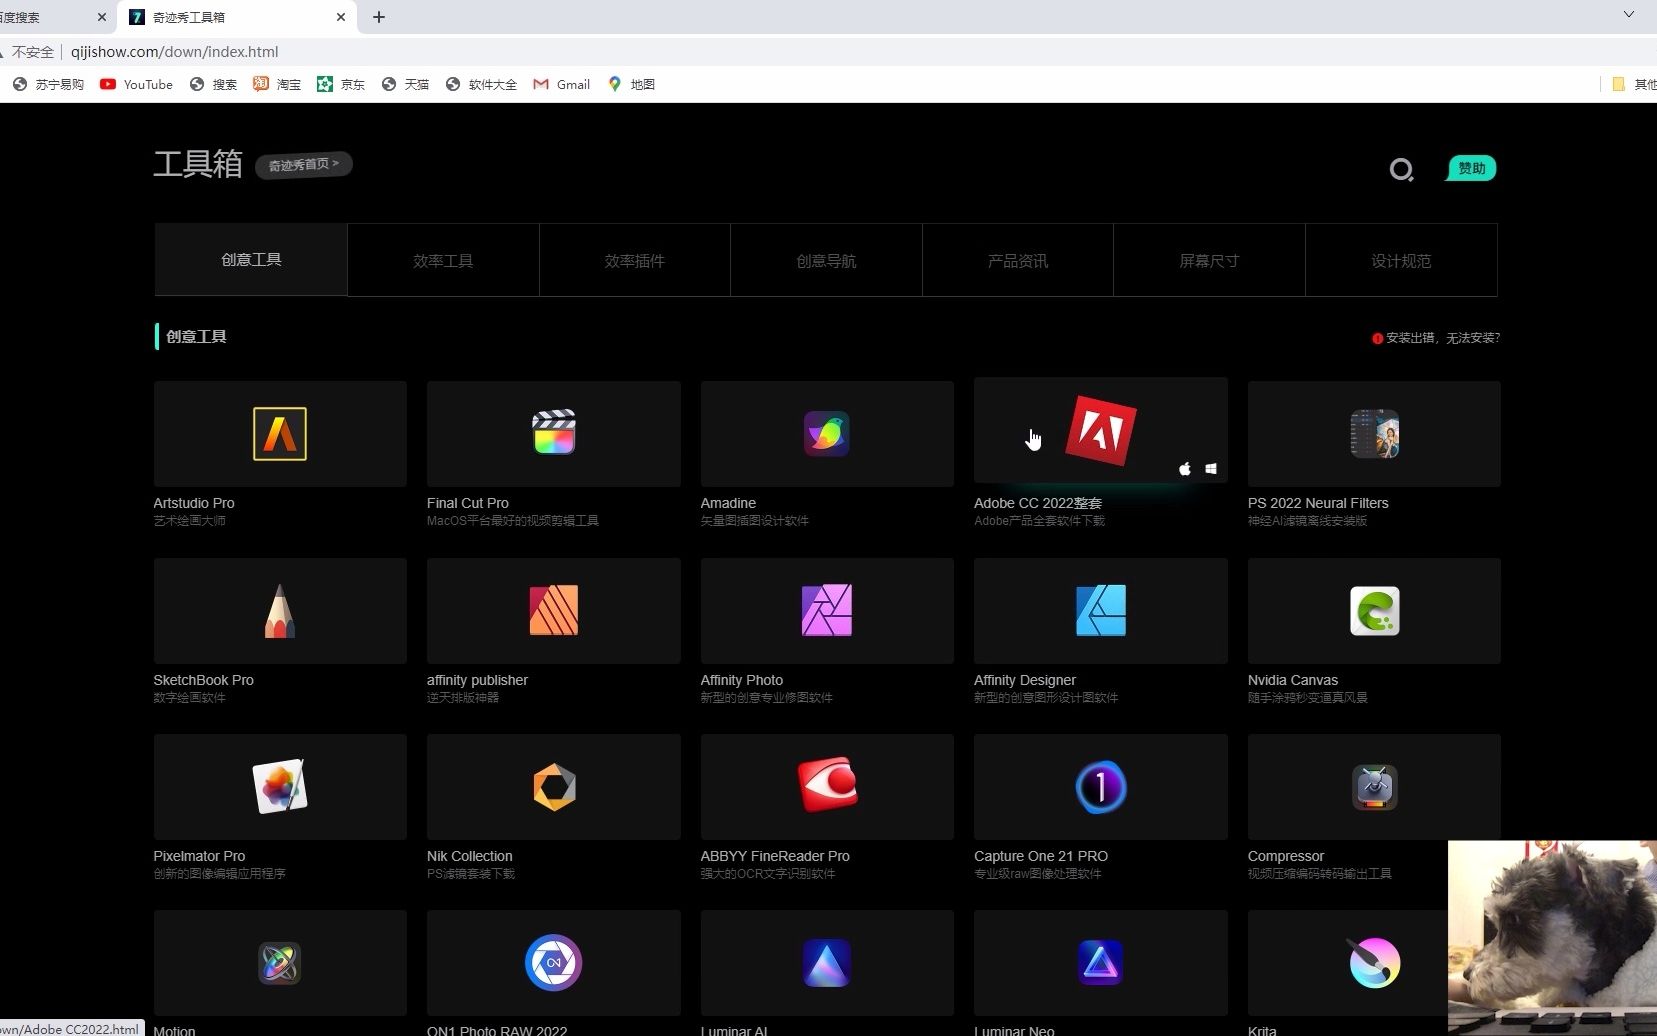Click the Artstudio Pro title text
The height and width of the screenshot is (1036, 1657).
tap(194, 503)
